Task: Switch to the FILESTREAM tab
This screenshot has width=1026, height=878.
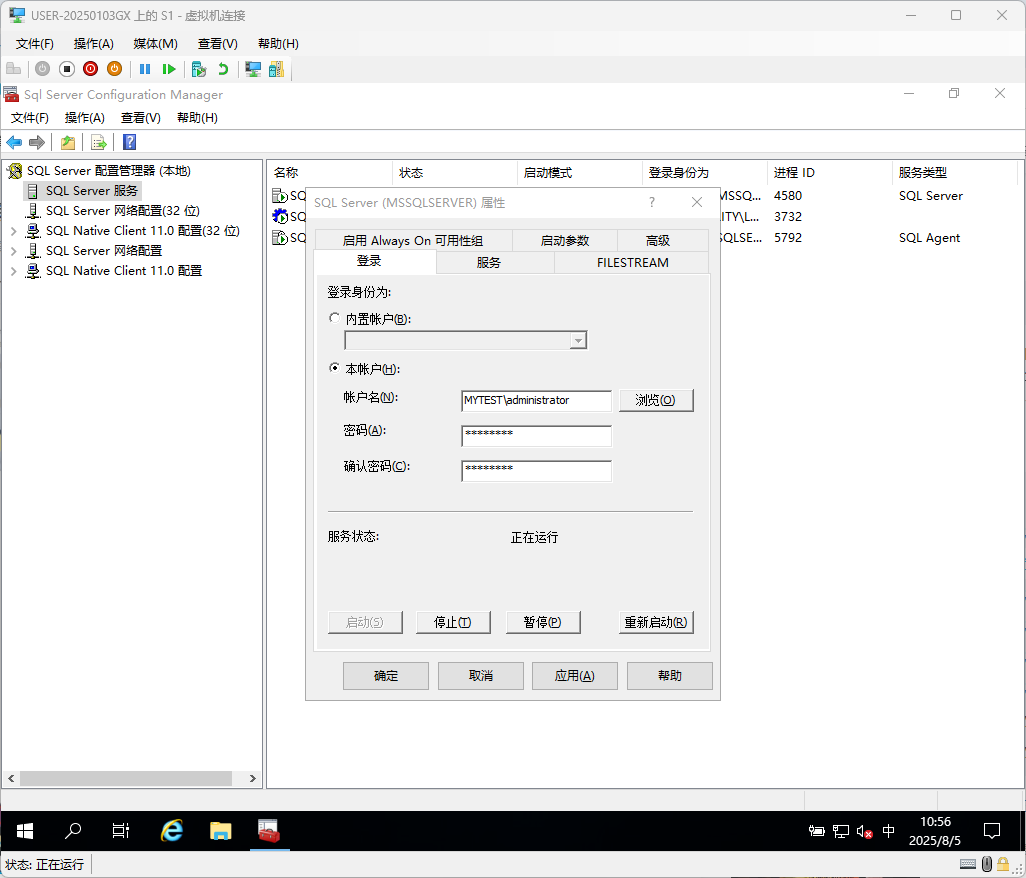Action: point(632,262)
